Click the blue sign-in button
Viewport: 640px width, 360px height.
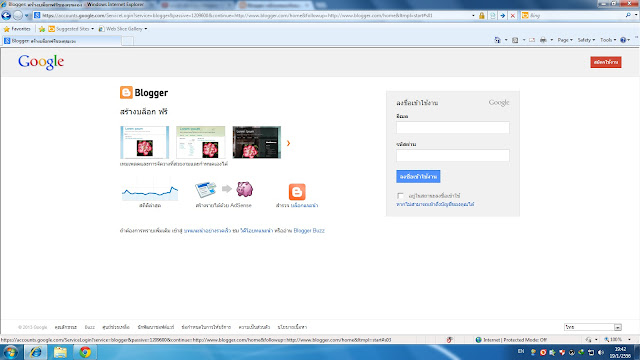coord(418,176)
